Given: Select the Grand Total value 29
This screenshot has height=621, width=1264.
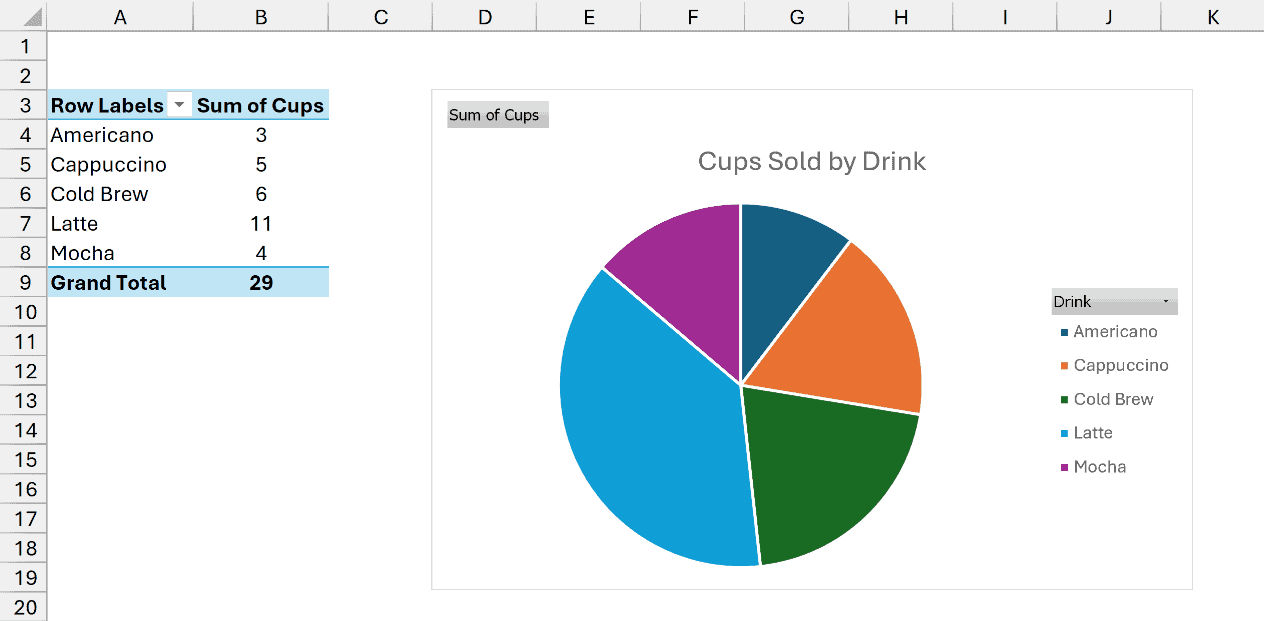Looking at the screenshot, I should tap(261, 283).
